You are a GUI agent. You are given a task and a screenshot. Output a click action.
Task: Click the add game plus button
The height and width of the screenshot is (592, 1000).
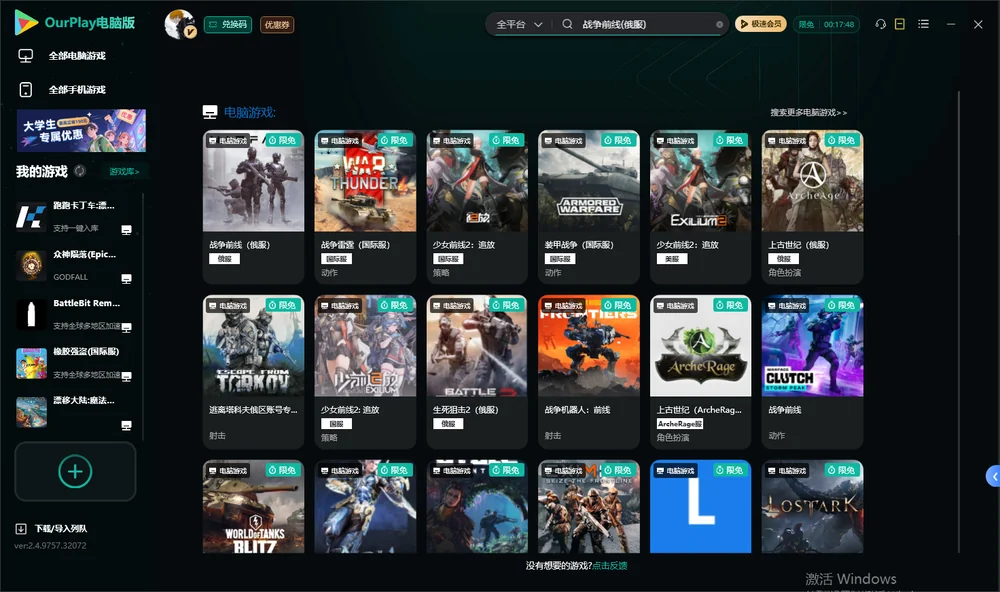(75, 471)
